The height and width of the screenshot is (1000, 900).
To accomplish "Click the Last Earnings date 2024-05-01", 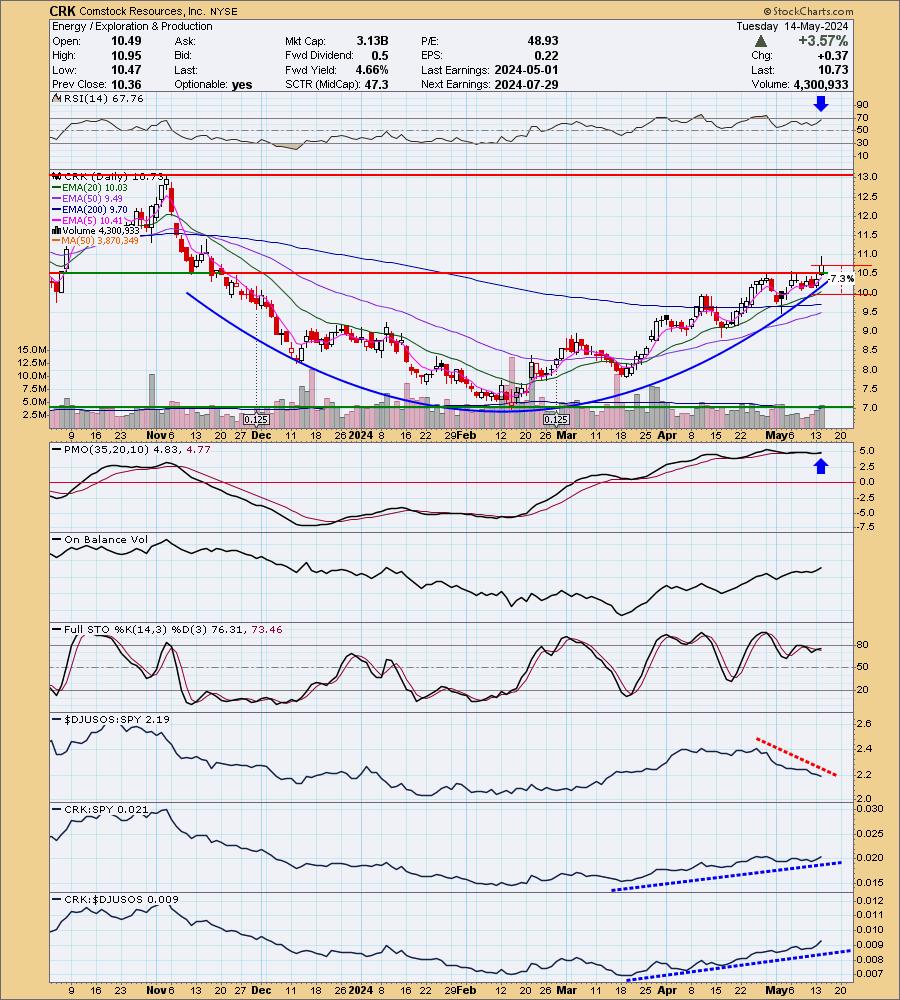I will point(526,70).
